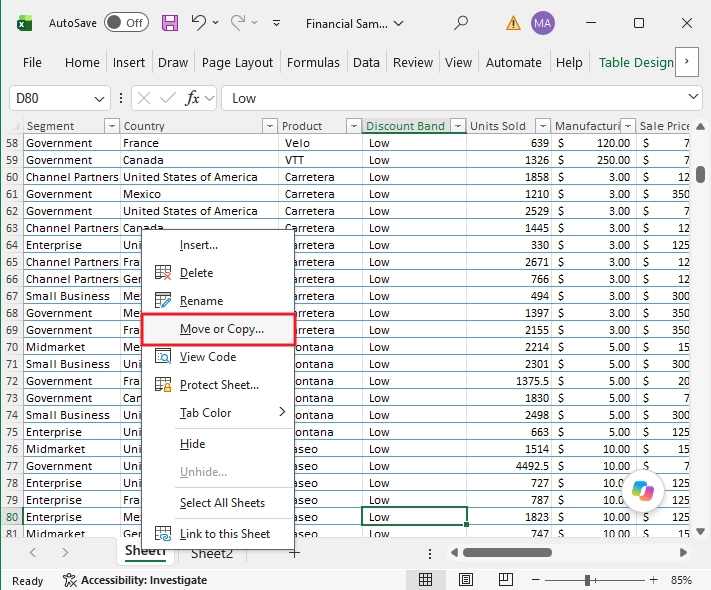Screen dimensions: 711x590
Task: Choose Move or Copy from context menu
Action: [x=219, y=329]
